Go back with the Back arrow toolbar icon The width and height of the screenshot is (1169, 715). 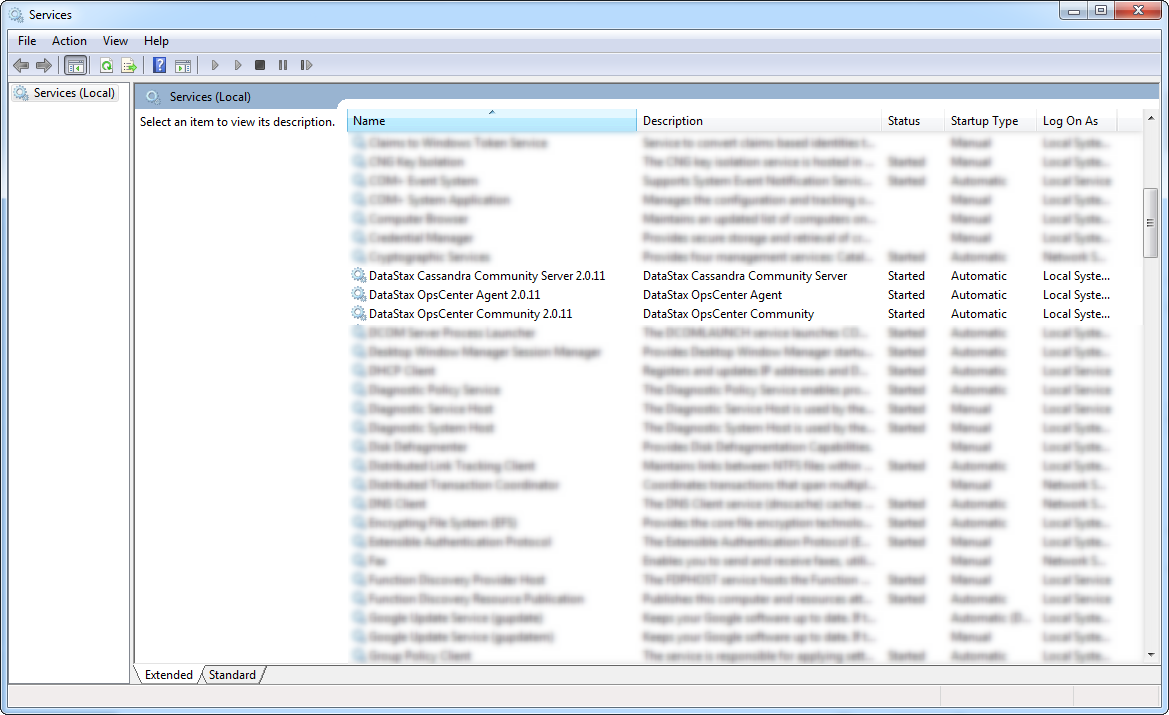(21, 66)
